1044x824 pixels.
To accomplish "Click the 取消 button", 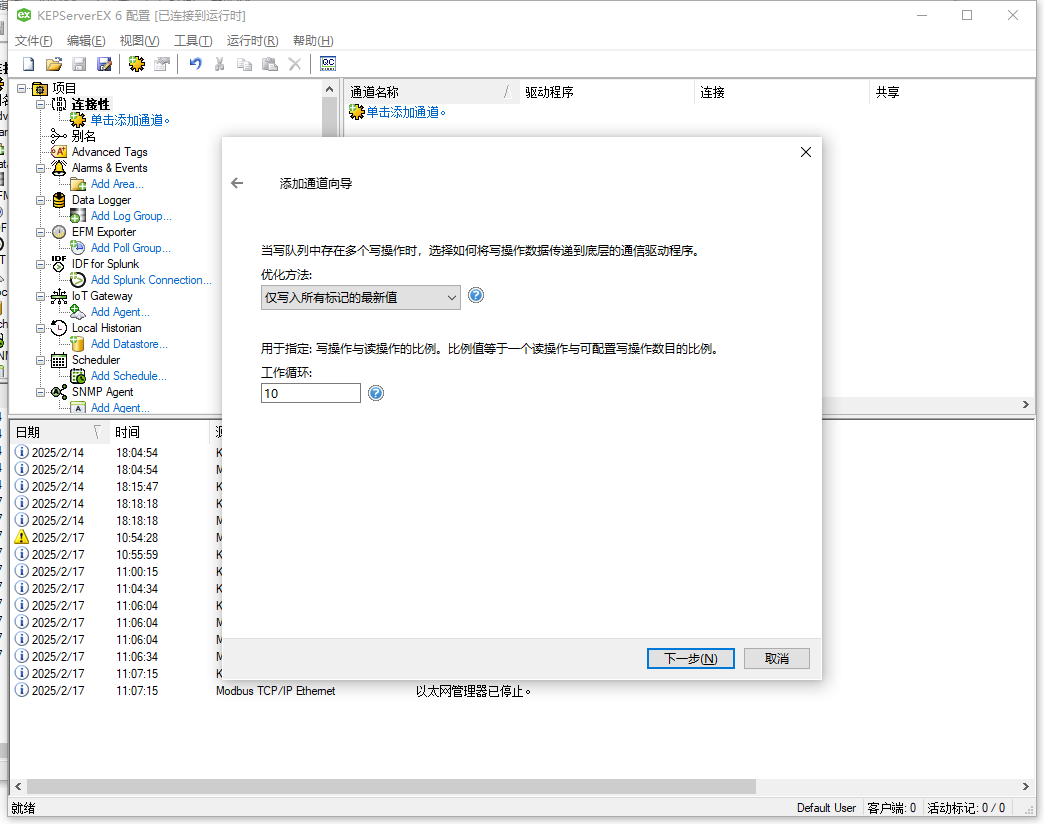I will (776, 658).
